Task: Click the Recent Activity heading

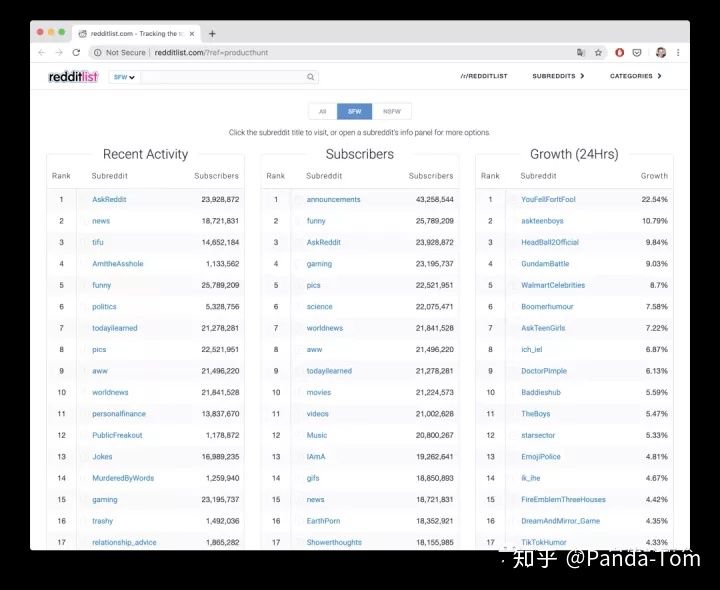Action: (146, 154)
